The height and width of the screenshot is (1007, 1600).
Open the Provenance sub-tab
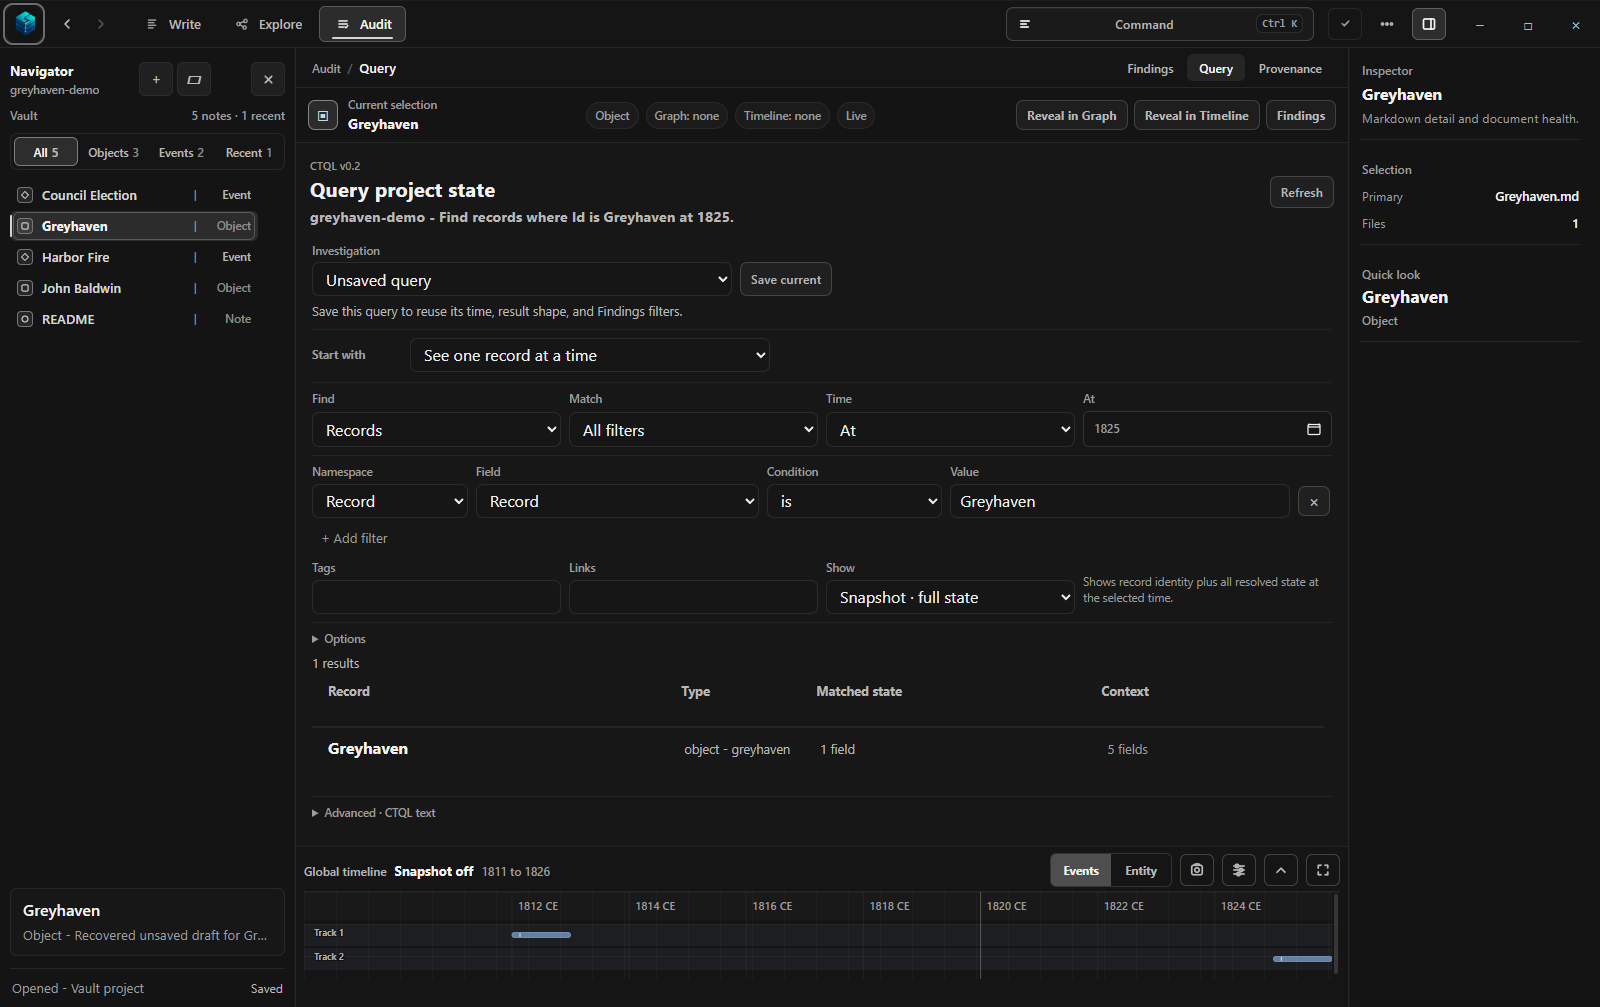coord(1290,69)
